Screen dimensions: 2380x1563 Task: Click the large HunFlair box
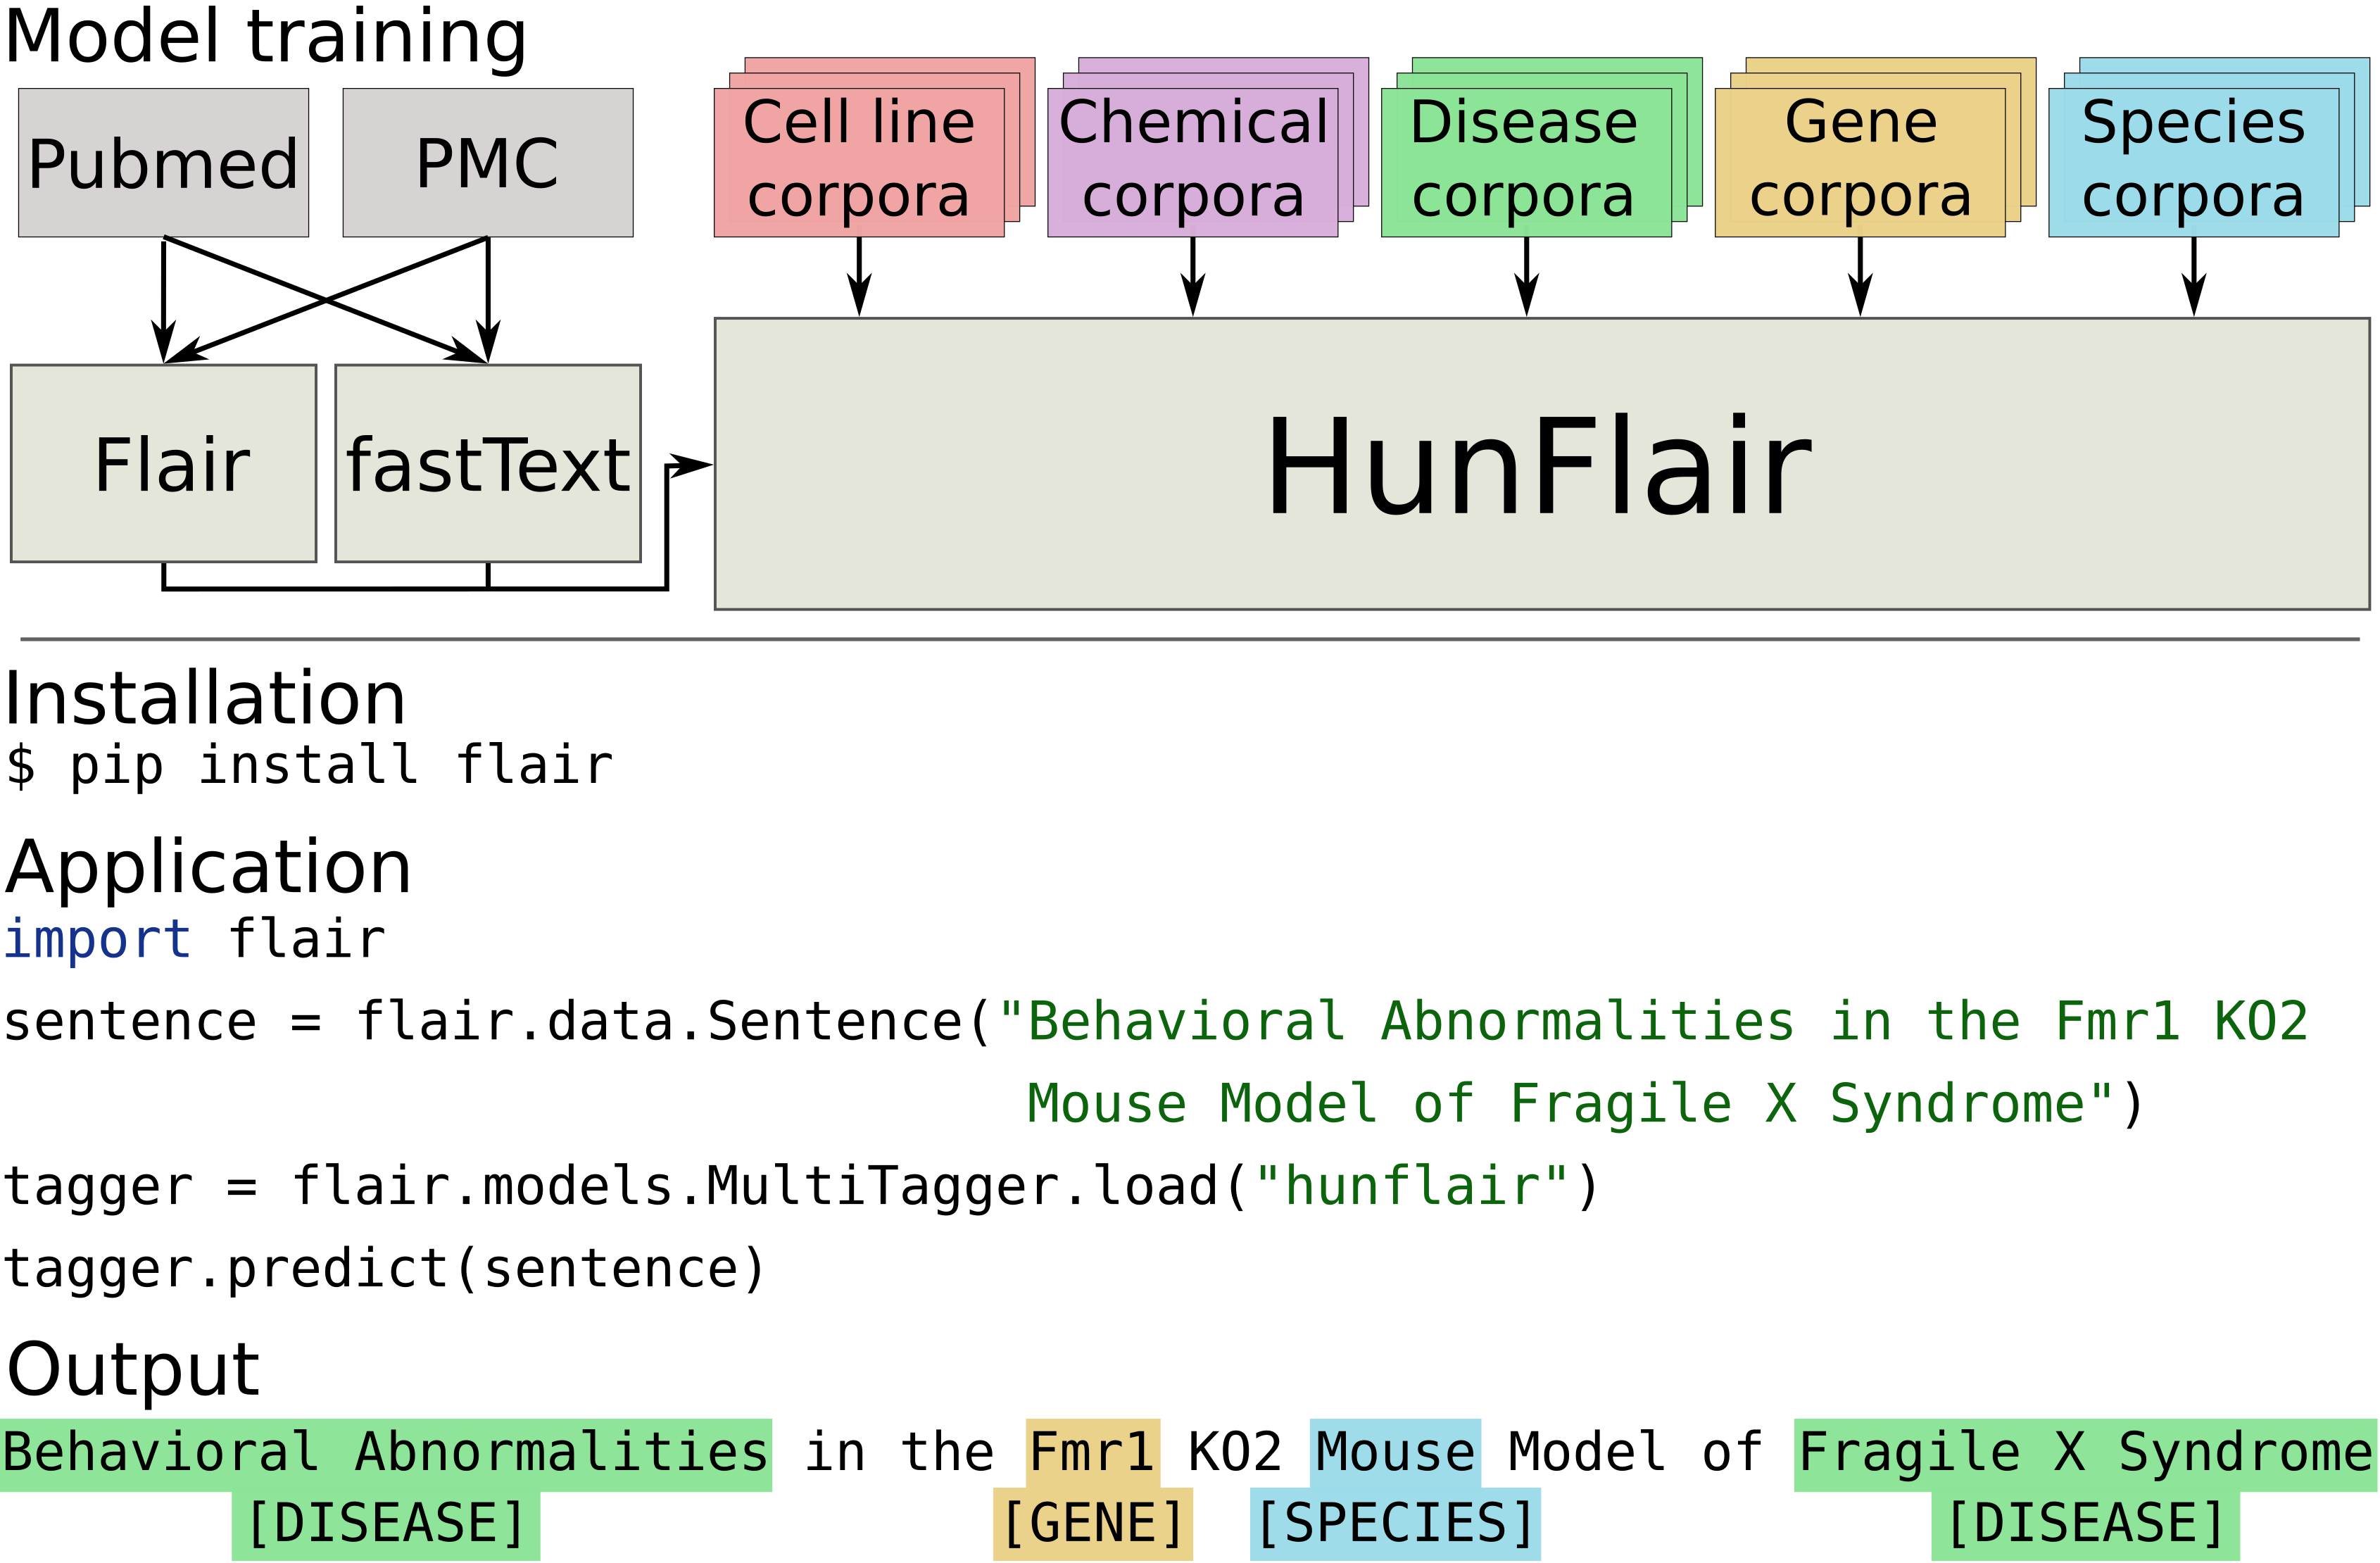point(1540,464)
